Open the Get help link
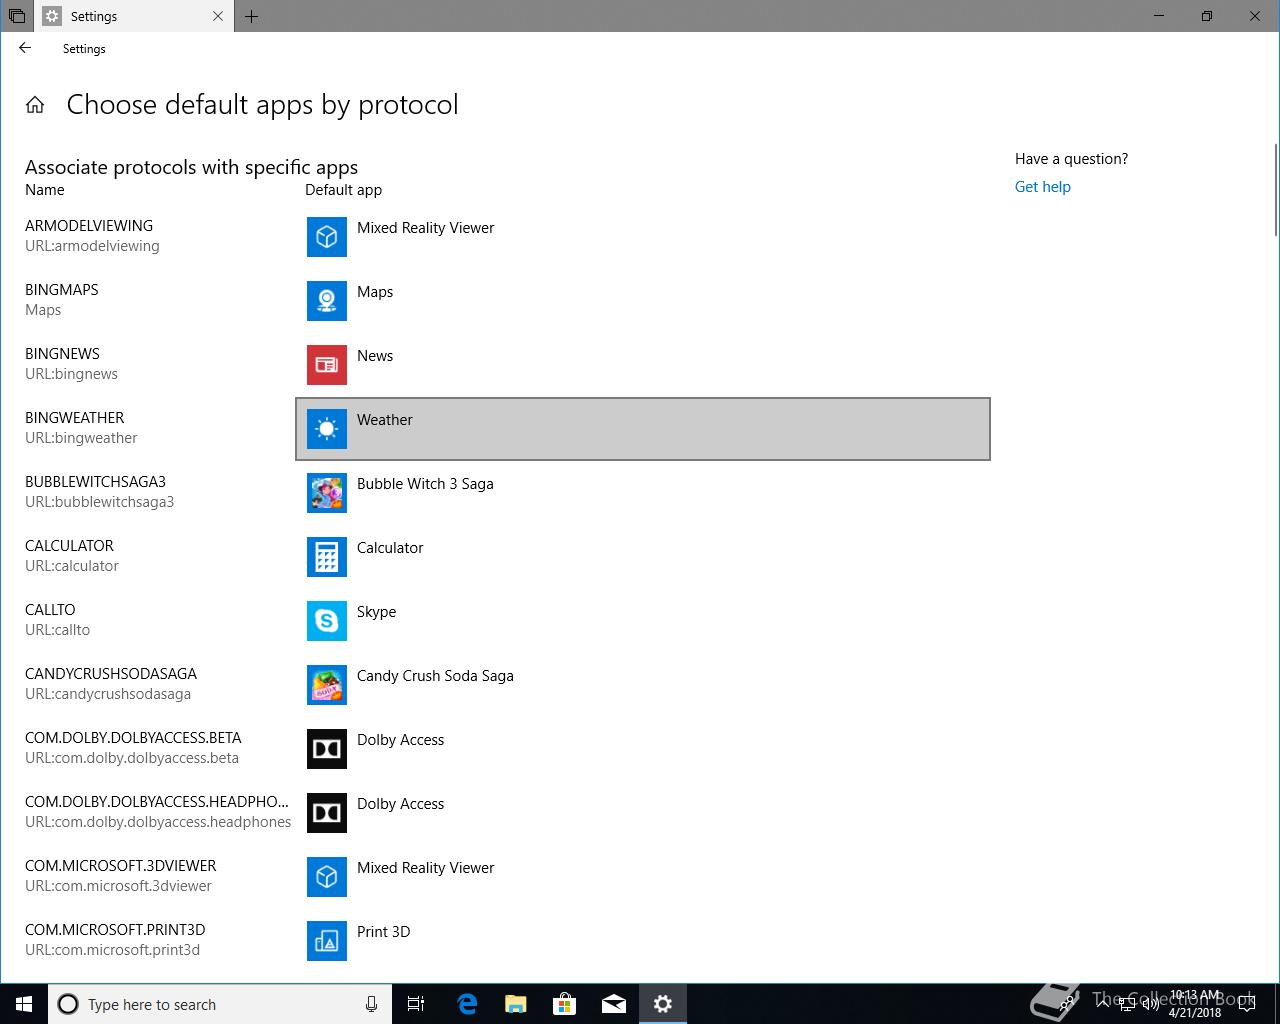 (x=1042, y=187)
